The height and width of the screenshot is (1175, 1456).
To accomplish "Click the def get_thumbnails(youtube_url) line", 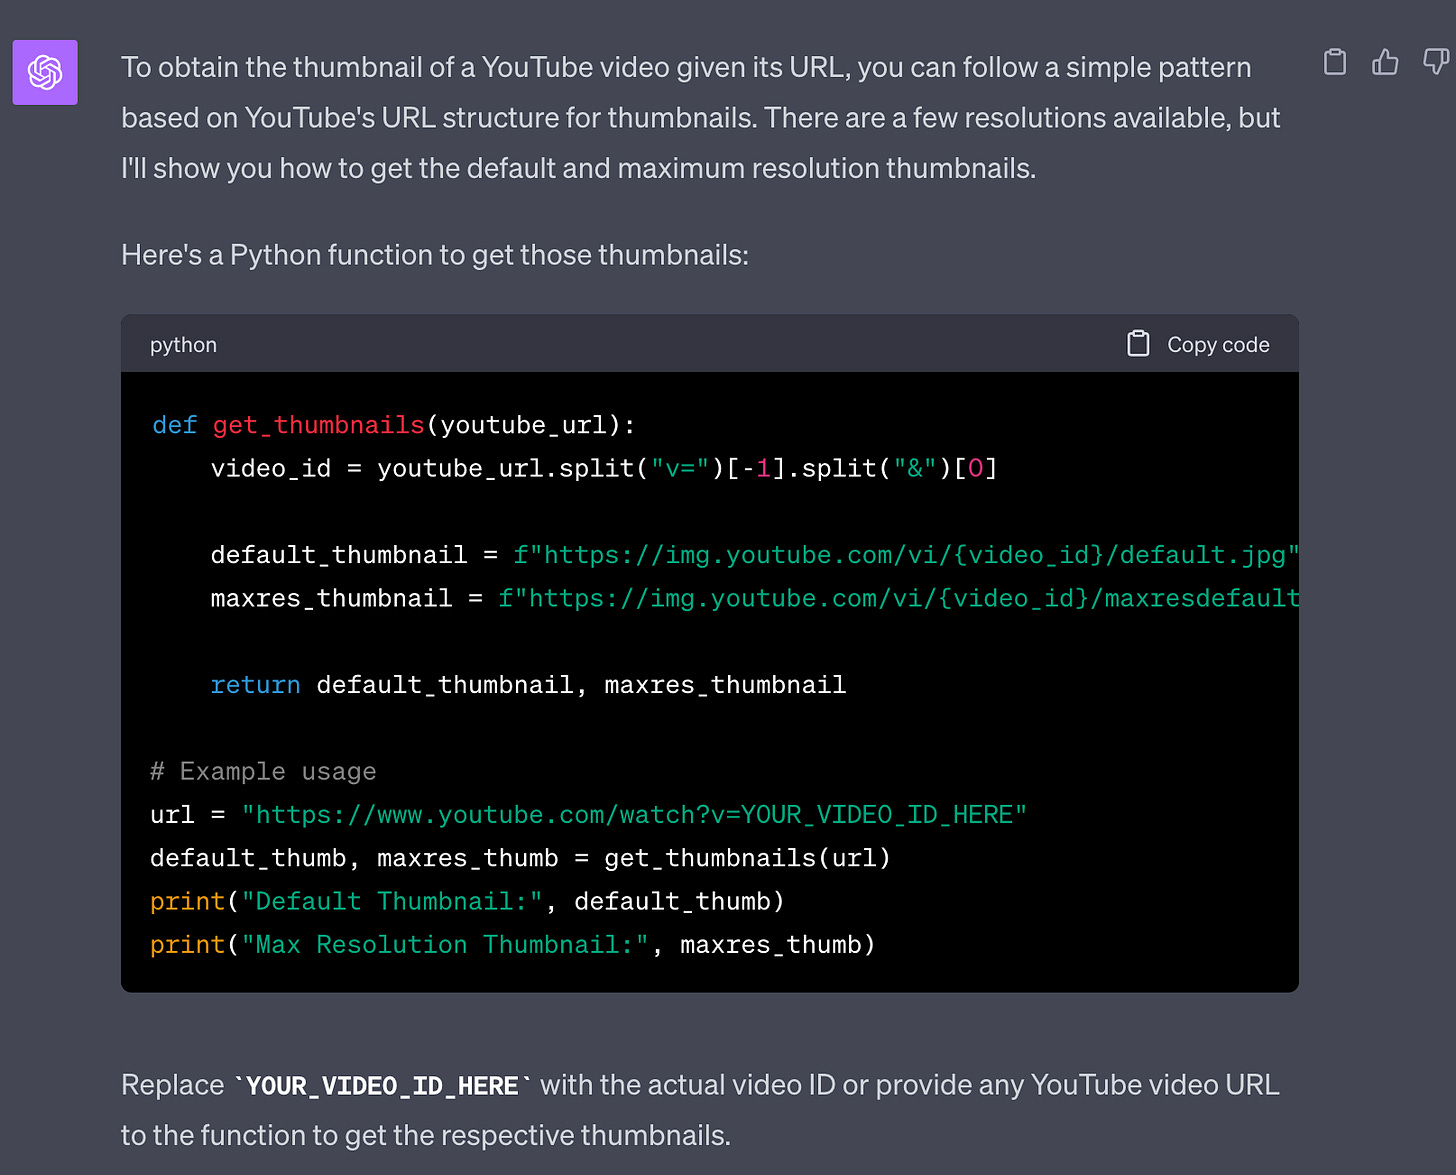I will [393, 425].
